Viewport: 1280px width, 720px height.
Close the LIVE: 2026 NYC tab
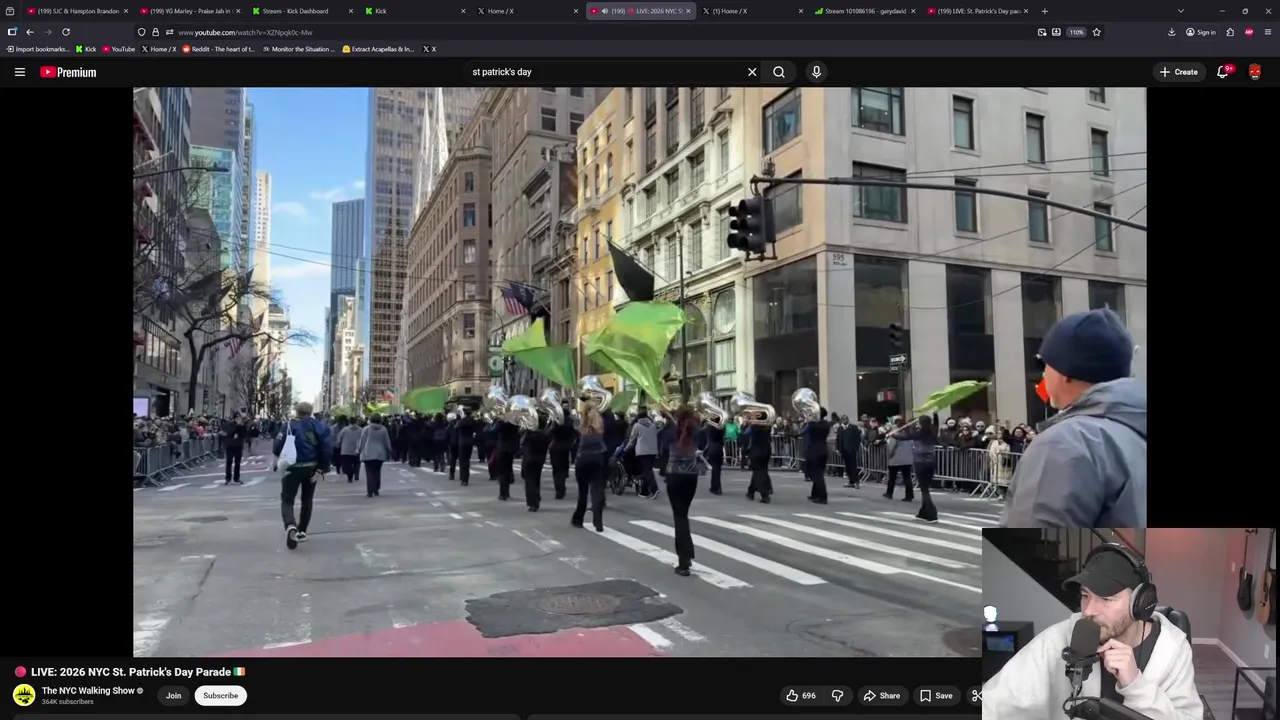688,11
